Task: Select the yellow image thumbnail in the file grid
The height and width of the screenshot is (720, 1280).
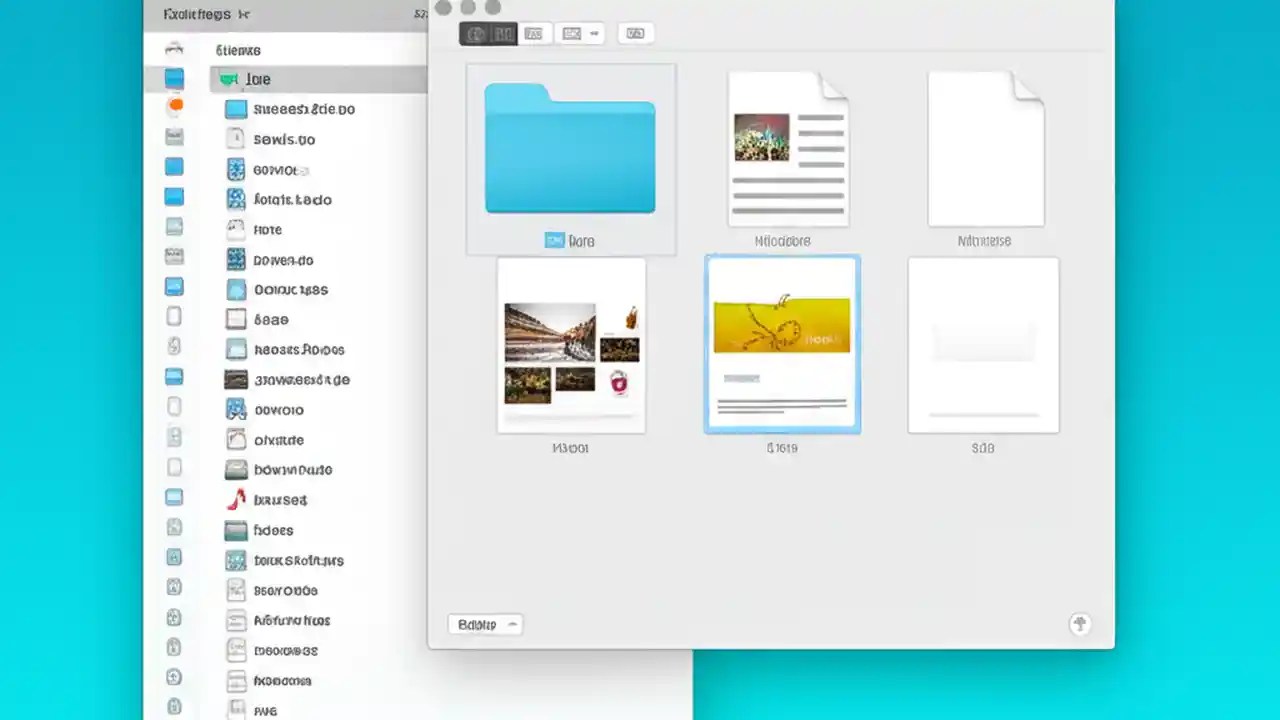Action: [782, 344]
